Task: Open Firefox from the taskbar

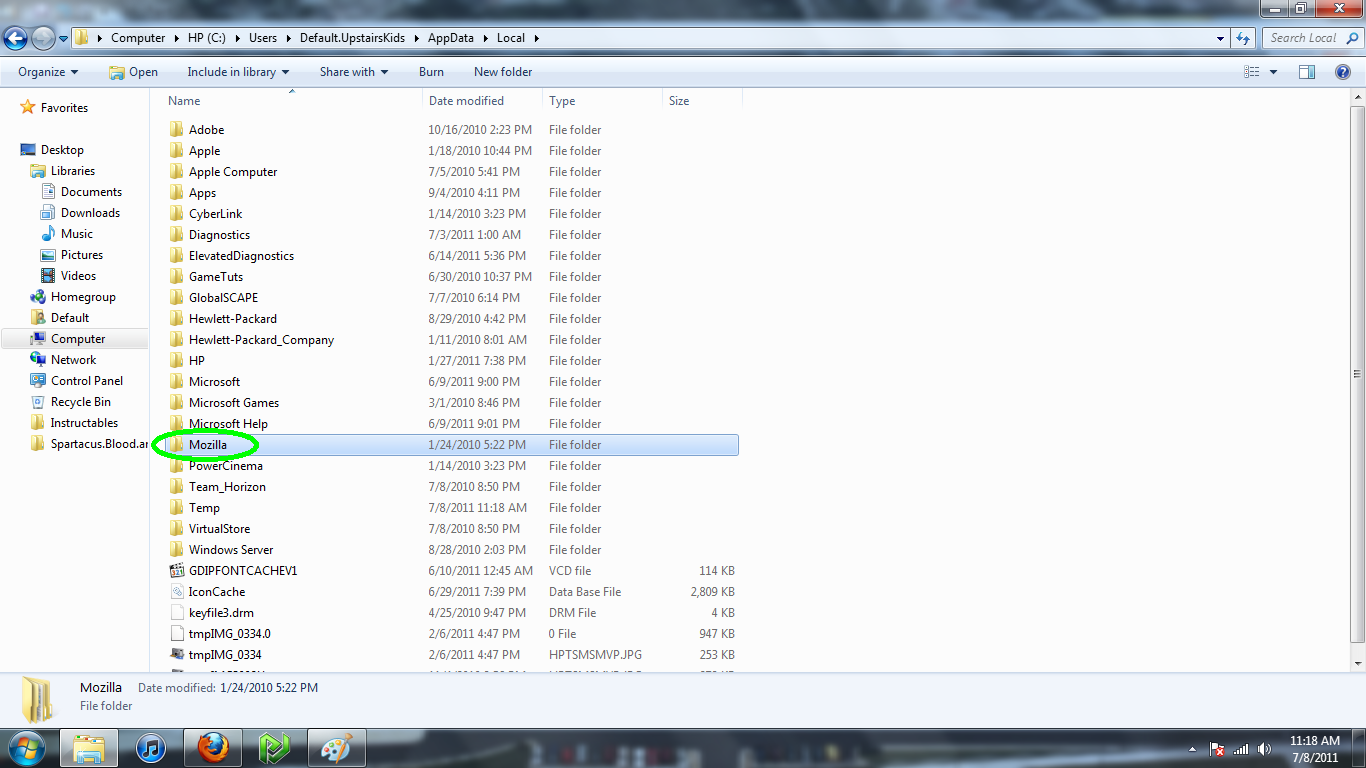Action: (x=213, y=747)
